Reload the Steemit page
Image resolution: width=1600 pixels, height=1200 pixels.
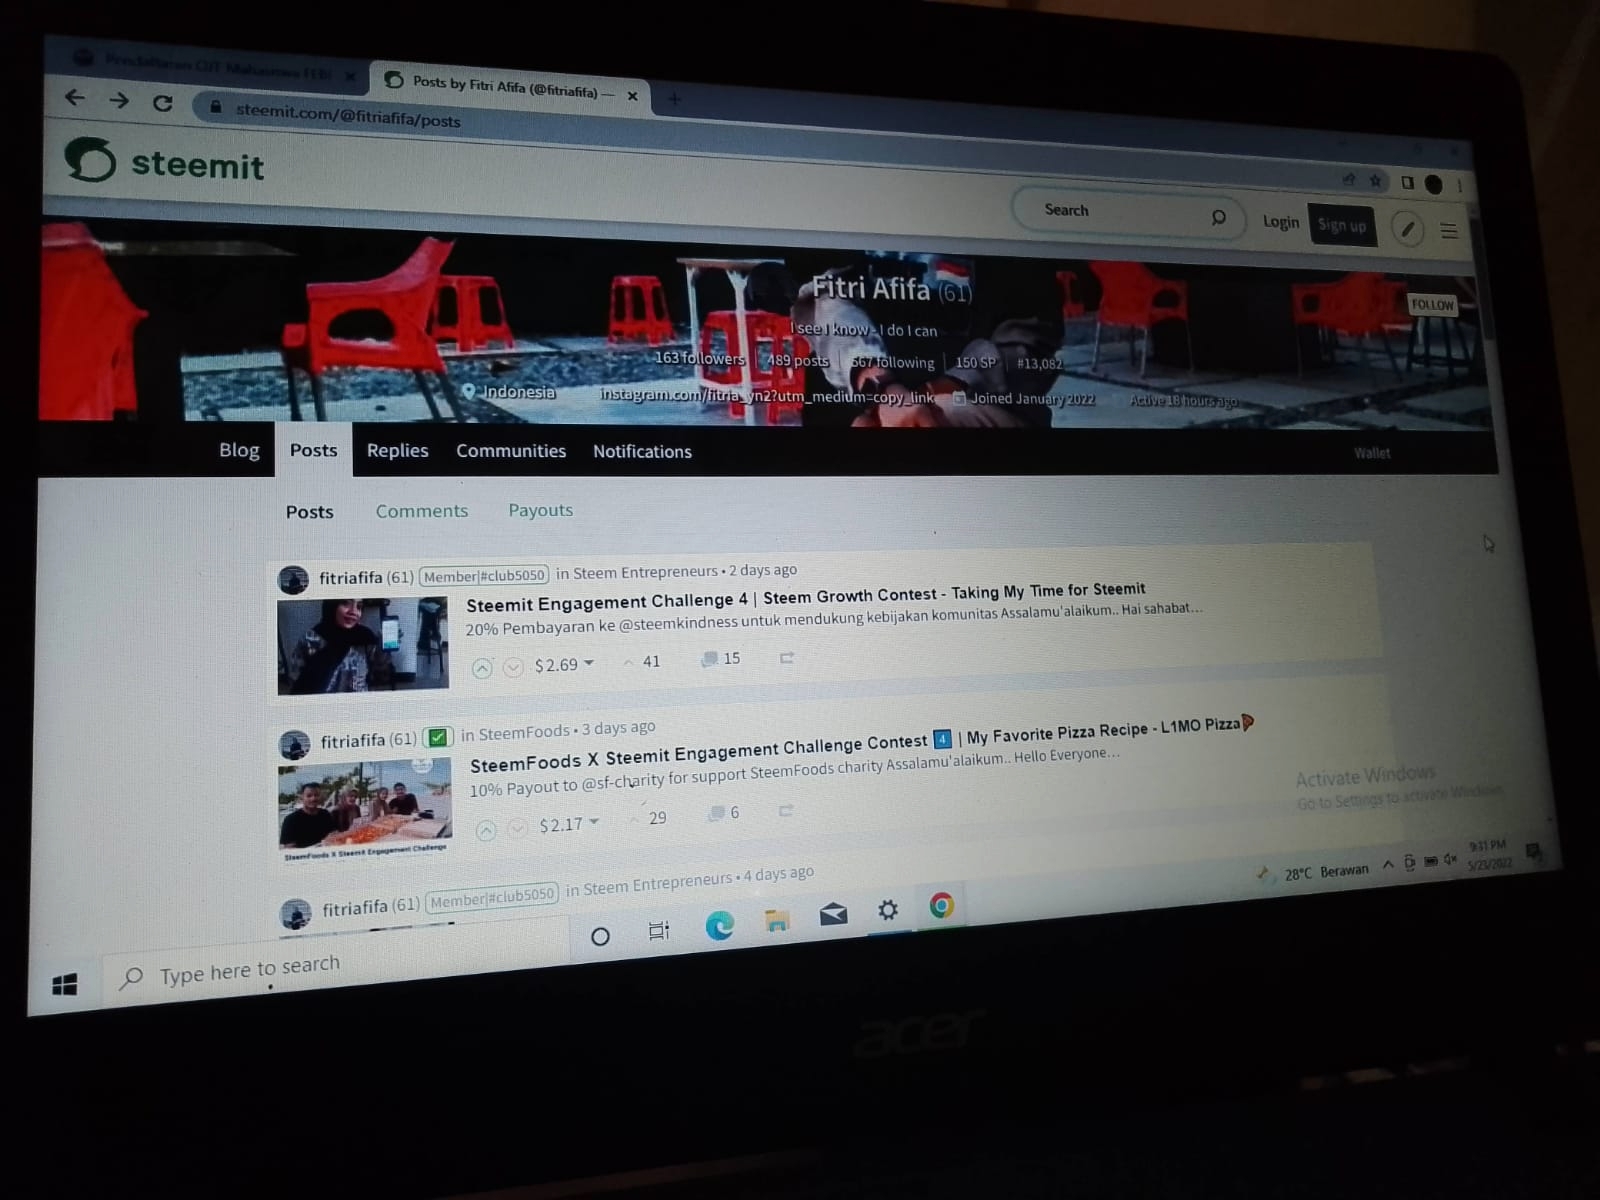[x=163, y=102]
